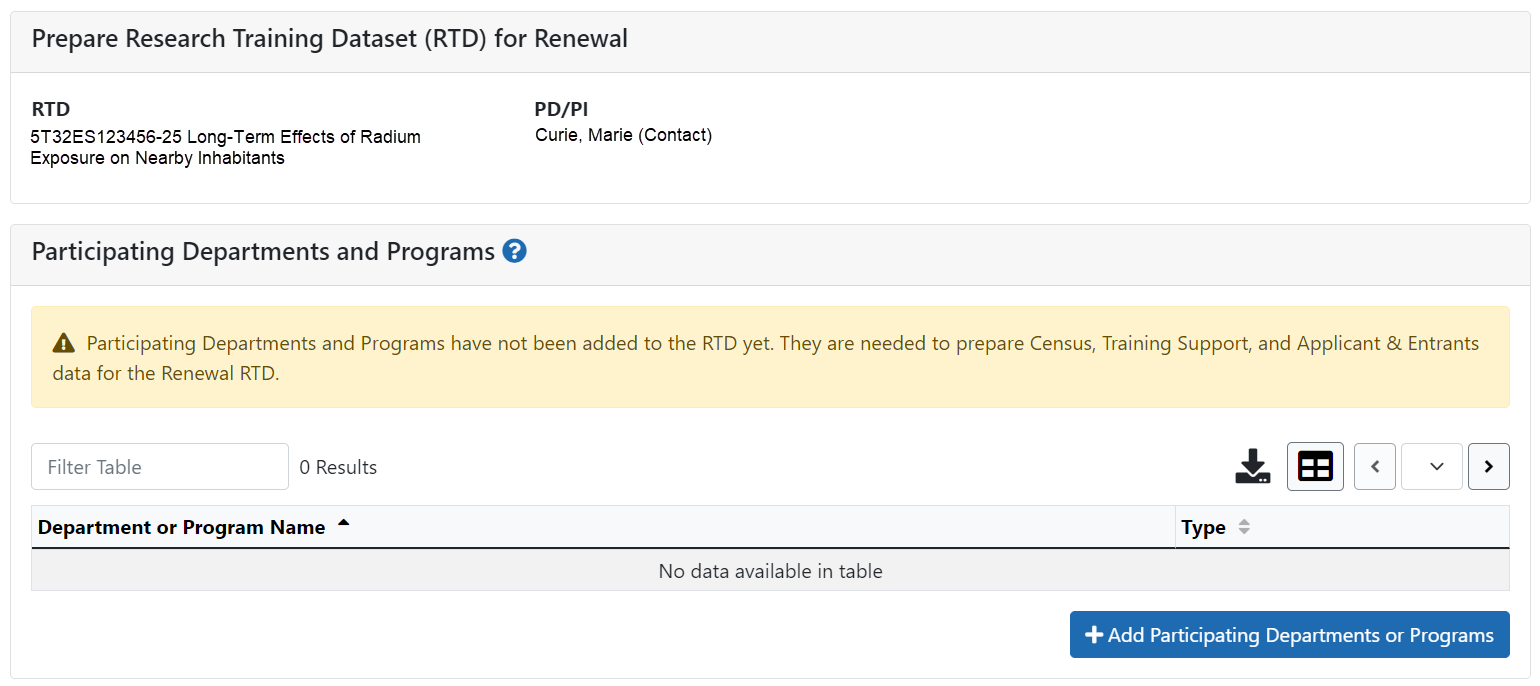Click the warning triangle icon in the alert
Image resolution: width=1540 pixels, height=686 pixels.
(63, 344)
